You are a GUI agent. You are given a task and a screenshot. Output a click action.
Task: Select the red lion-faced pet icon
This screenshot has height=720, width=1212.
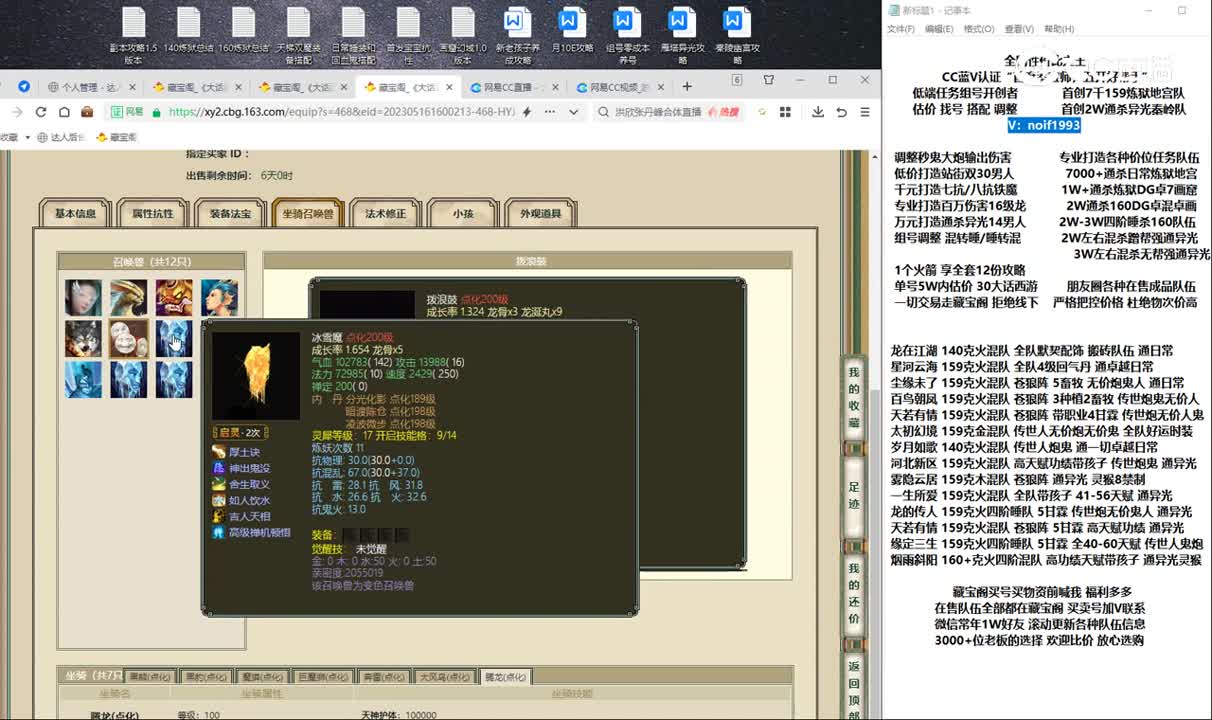click(x=173, y=297)
